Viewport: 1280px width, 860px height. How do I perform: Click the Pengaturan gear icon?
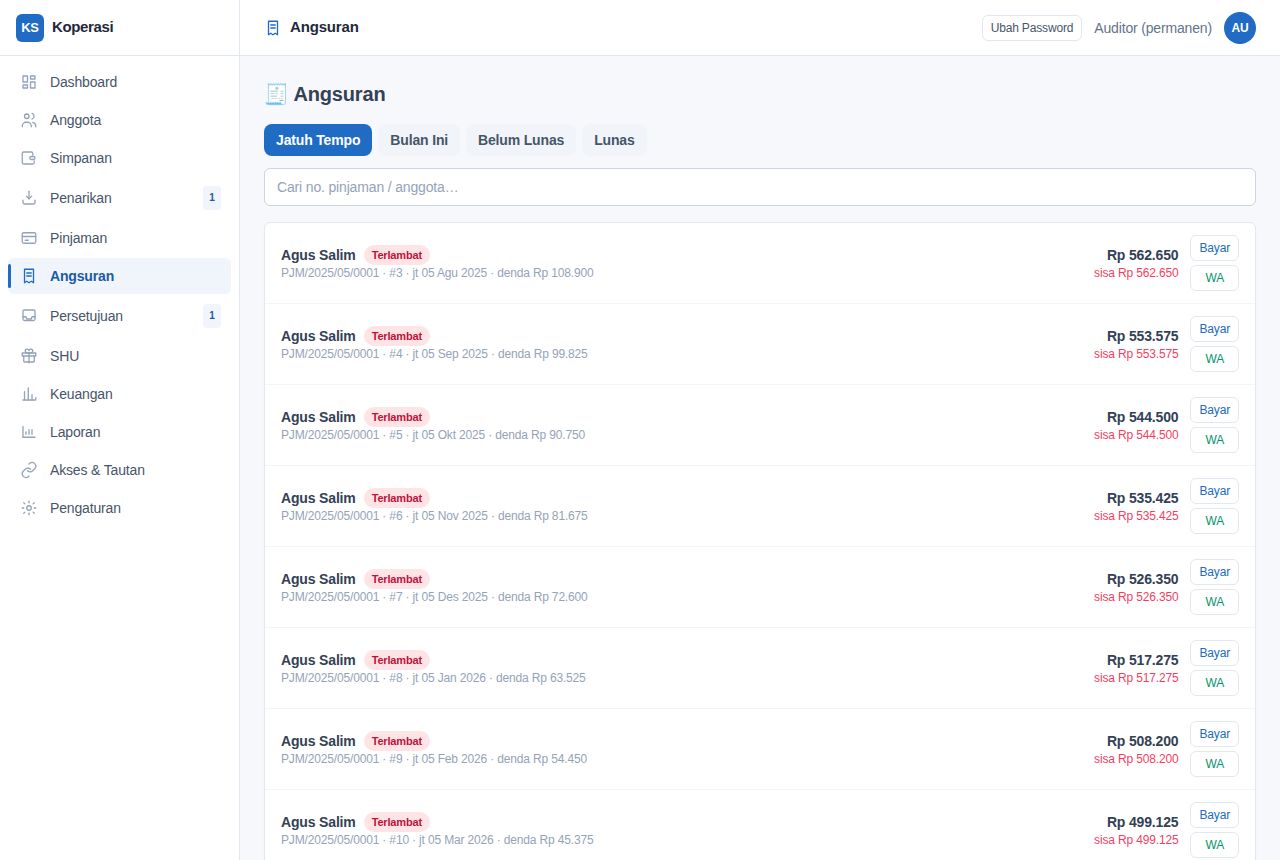tap(29, 508)
